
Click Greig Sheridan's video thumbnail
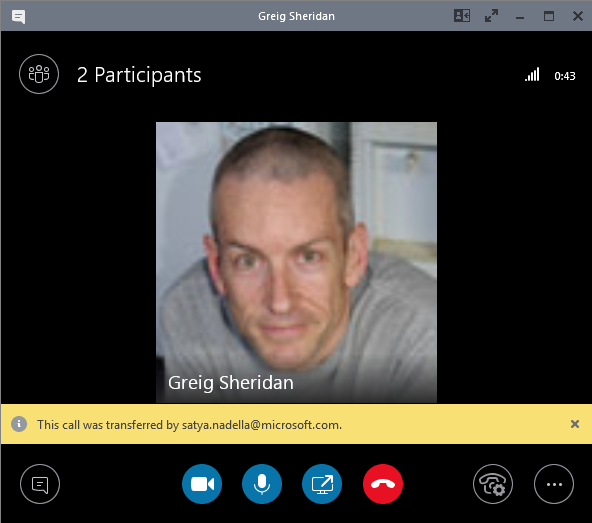pos(296,262)
